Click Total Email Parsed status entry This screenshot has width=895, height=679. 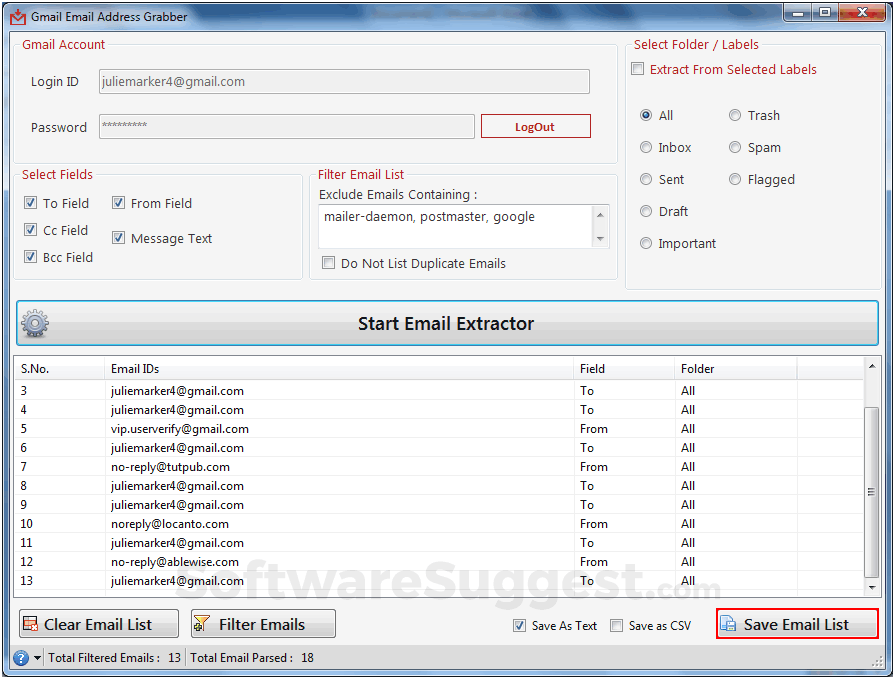[252, 658]
